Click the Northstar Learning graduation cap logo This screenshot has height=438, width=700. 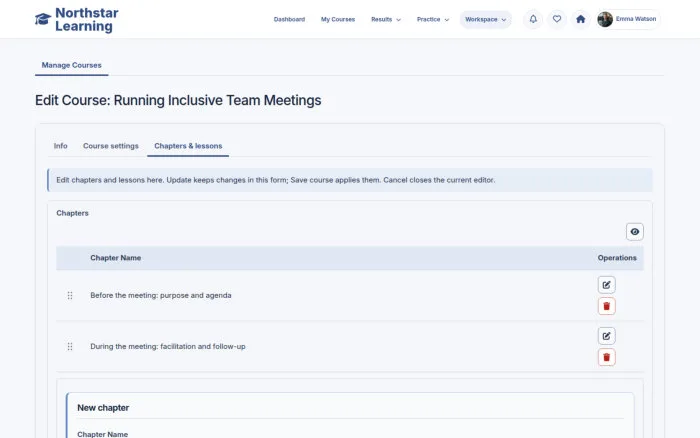43,19
